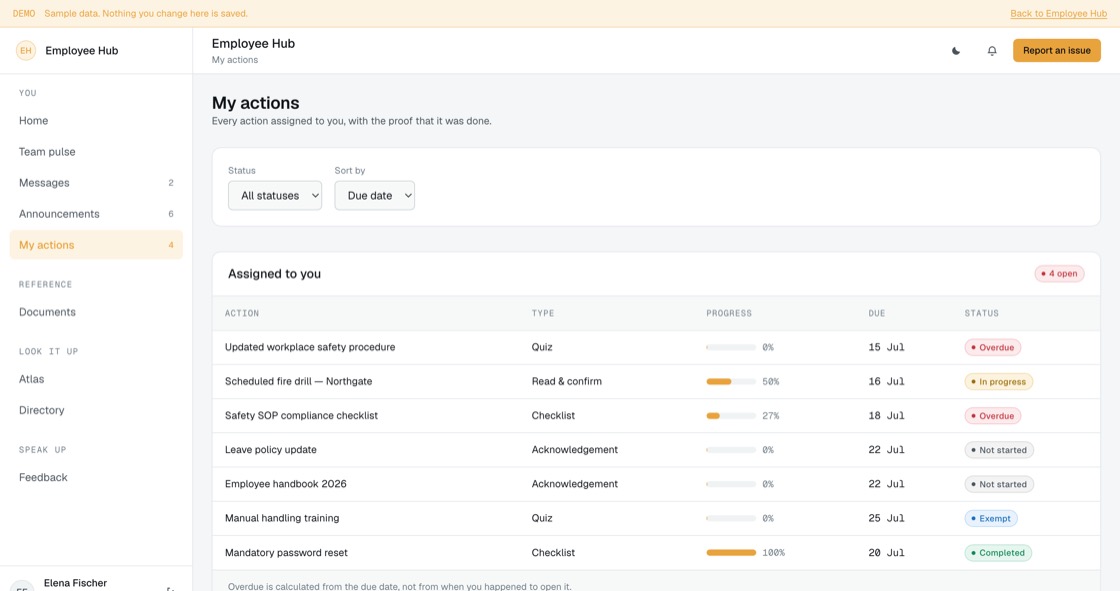Open Leave policy update action
Image resolution: width=1120 pixels, height=591 pixels.
(271, 450)
